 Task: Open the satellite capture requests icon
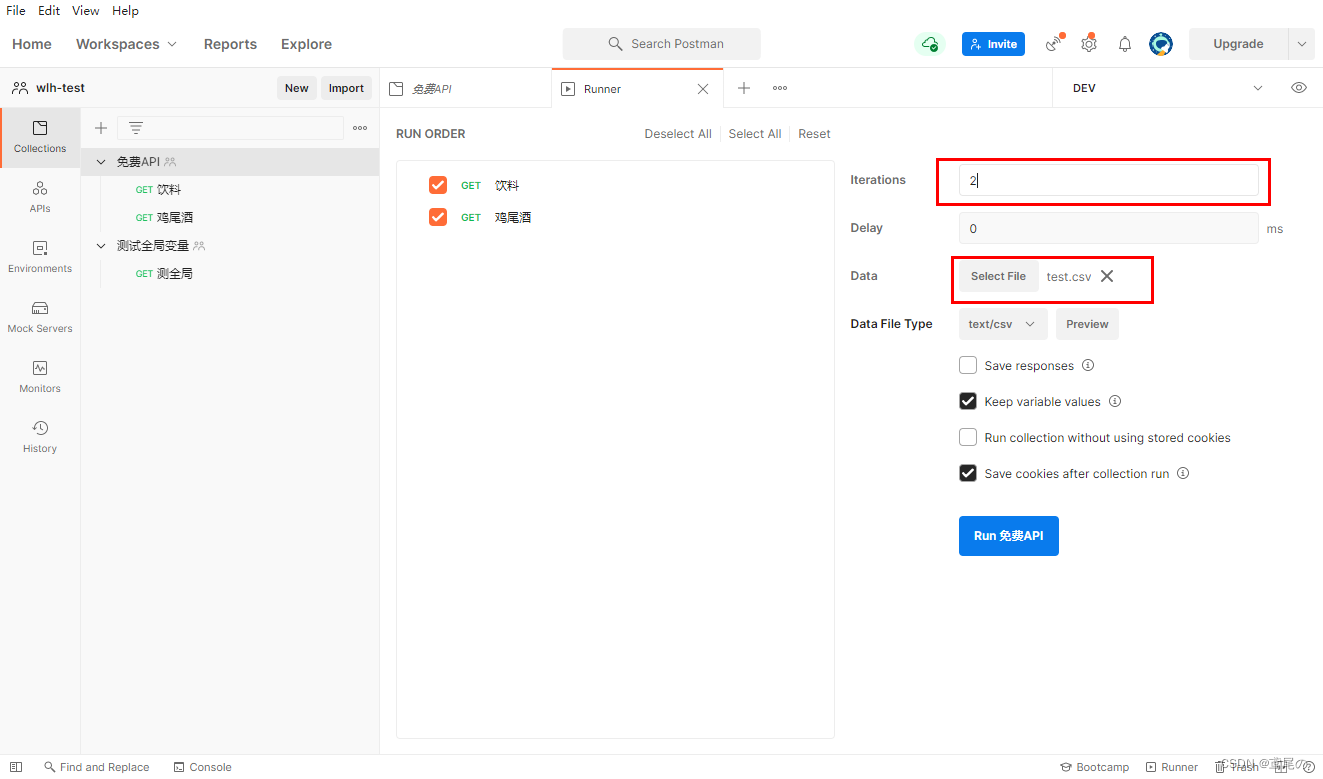pyautogui.click(x=1053, y=44)
